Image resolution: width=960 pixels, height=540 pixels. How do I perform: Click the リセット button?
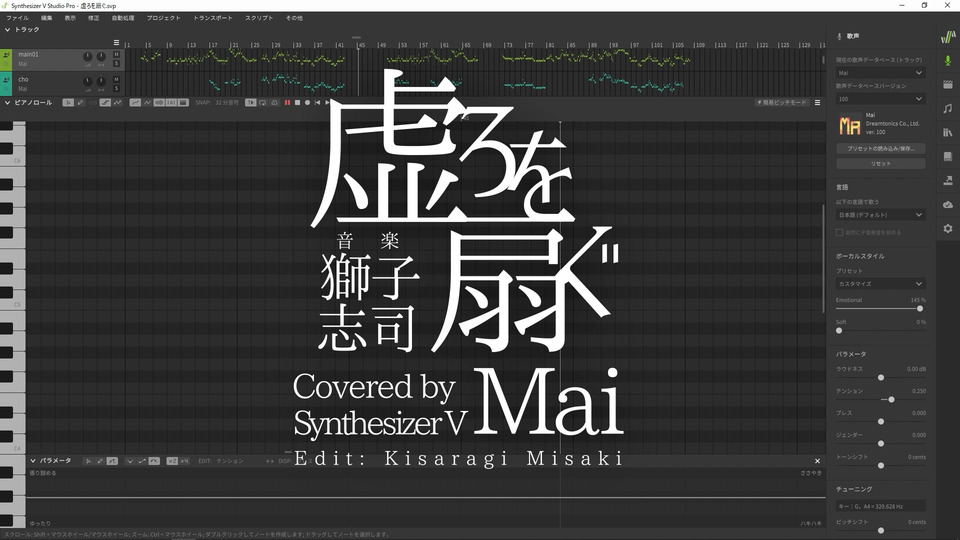880,163
